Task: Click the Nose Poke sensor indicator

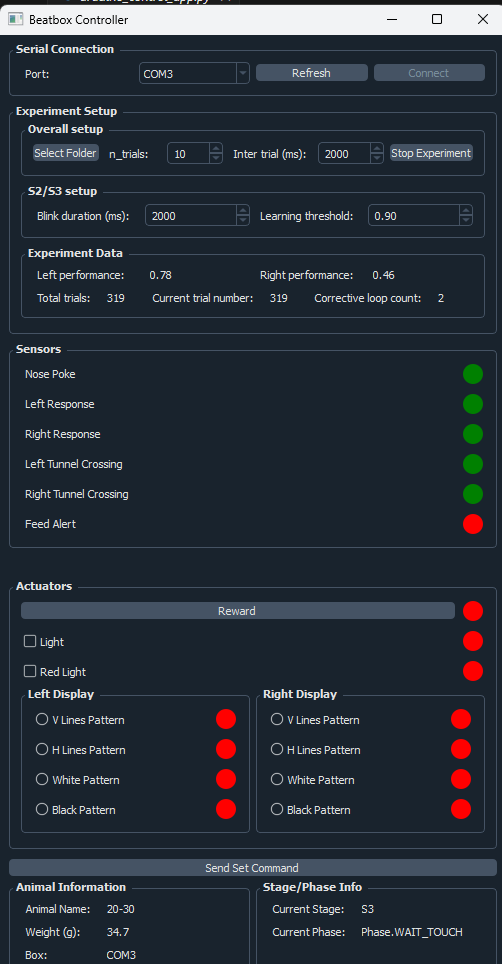Action: point(473,374)
